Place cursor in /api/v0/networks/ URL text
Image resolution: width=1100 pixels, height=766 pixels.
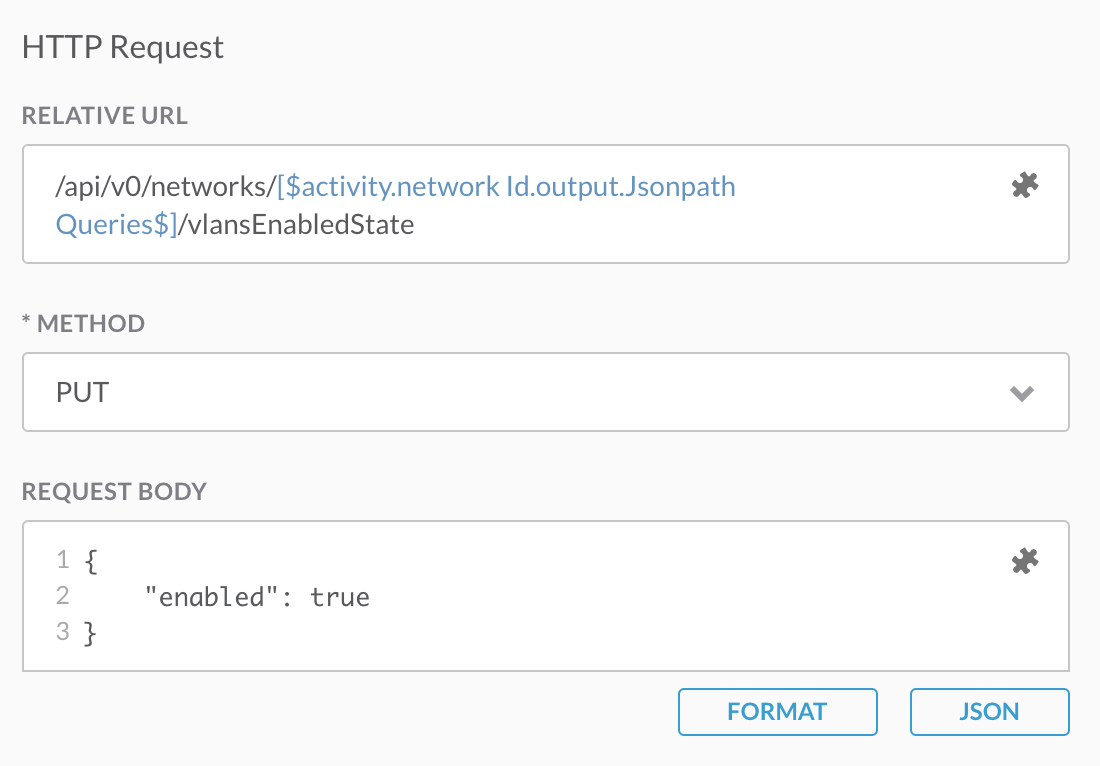click(166, 187)
